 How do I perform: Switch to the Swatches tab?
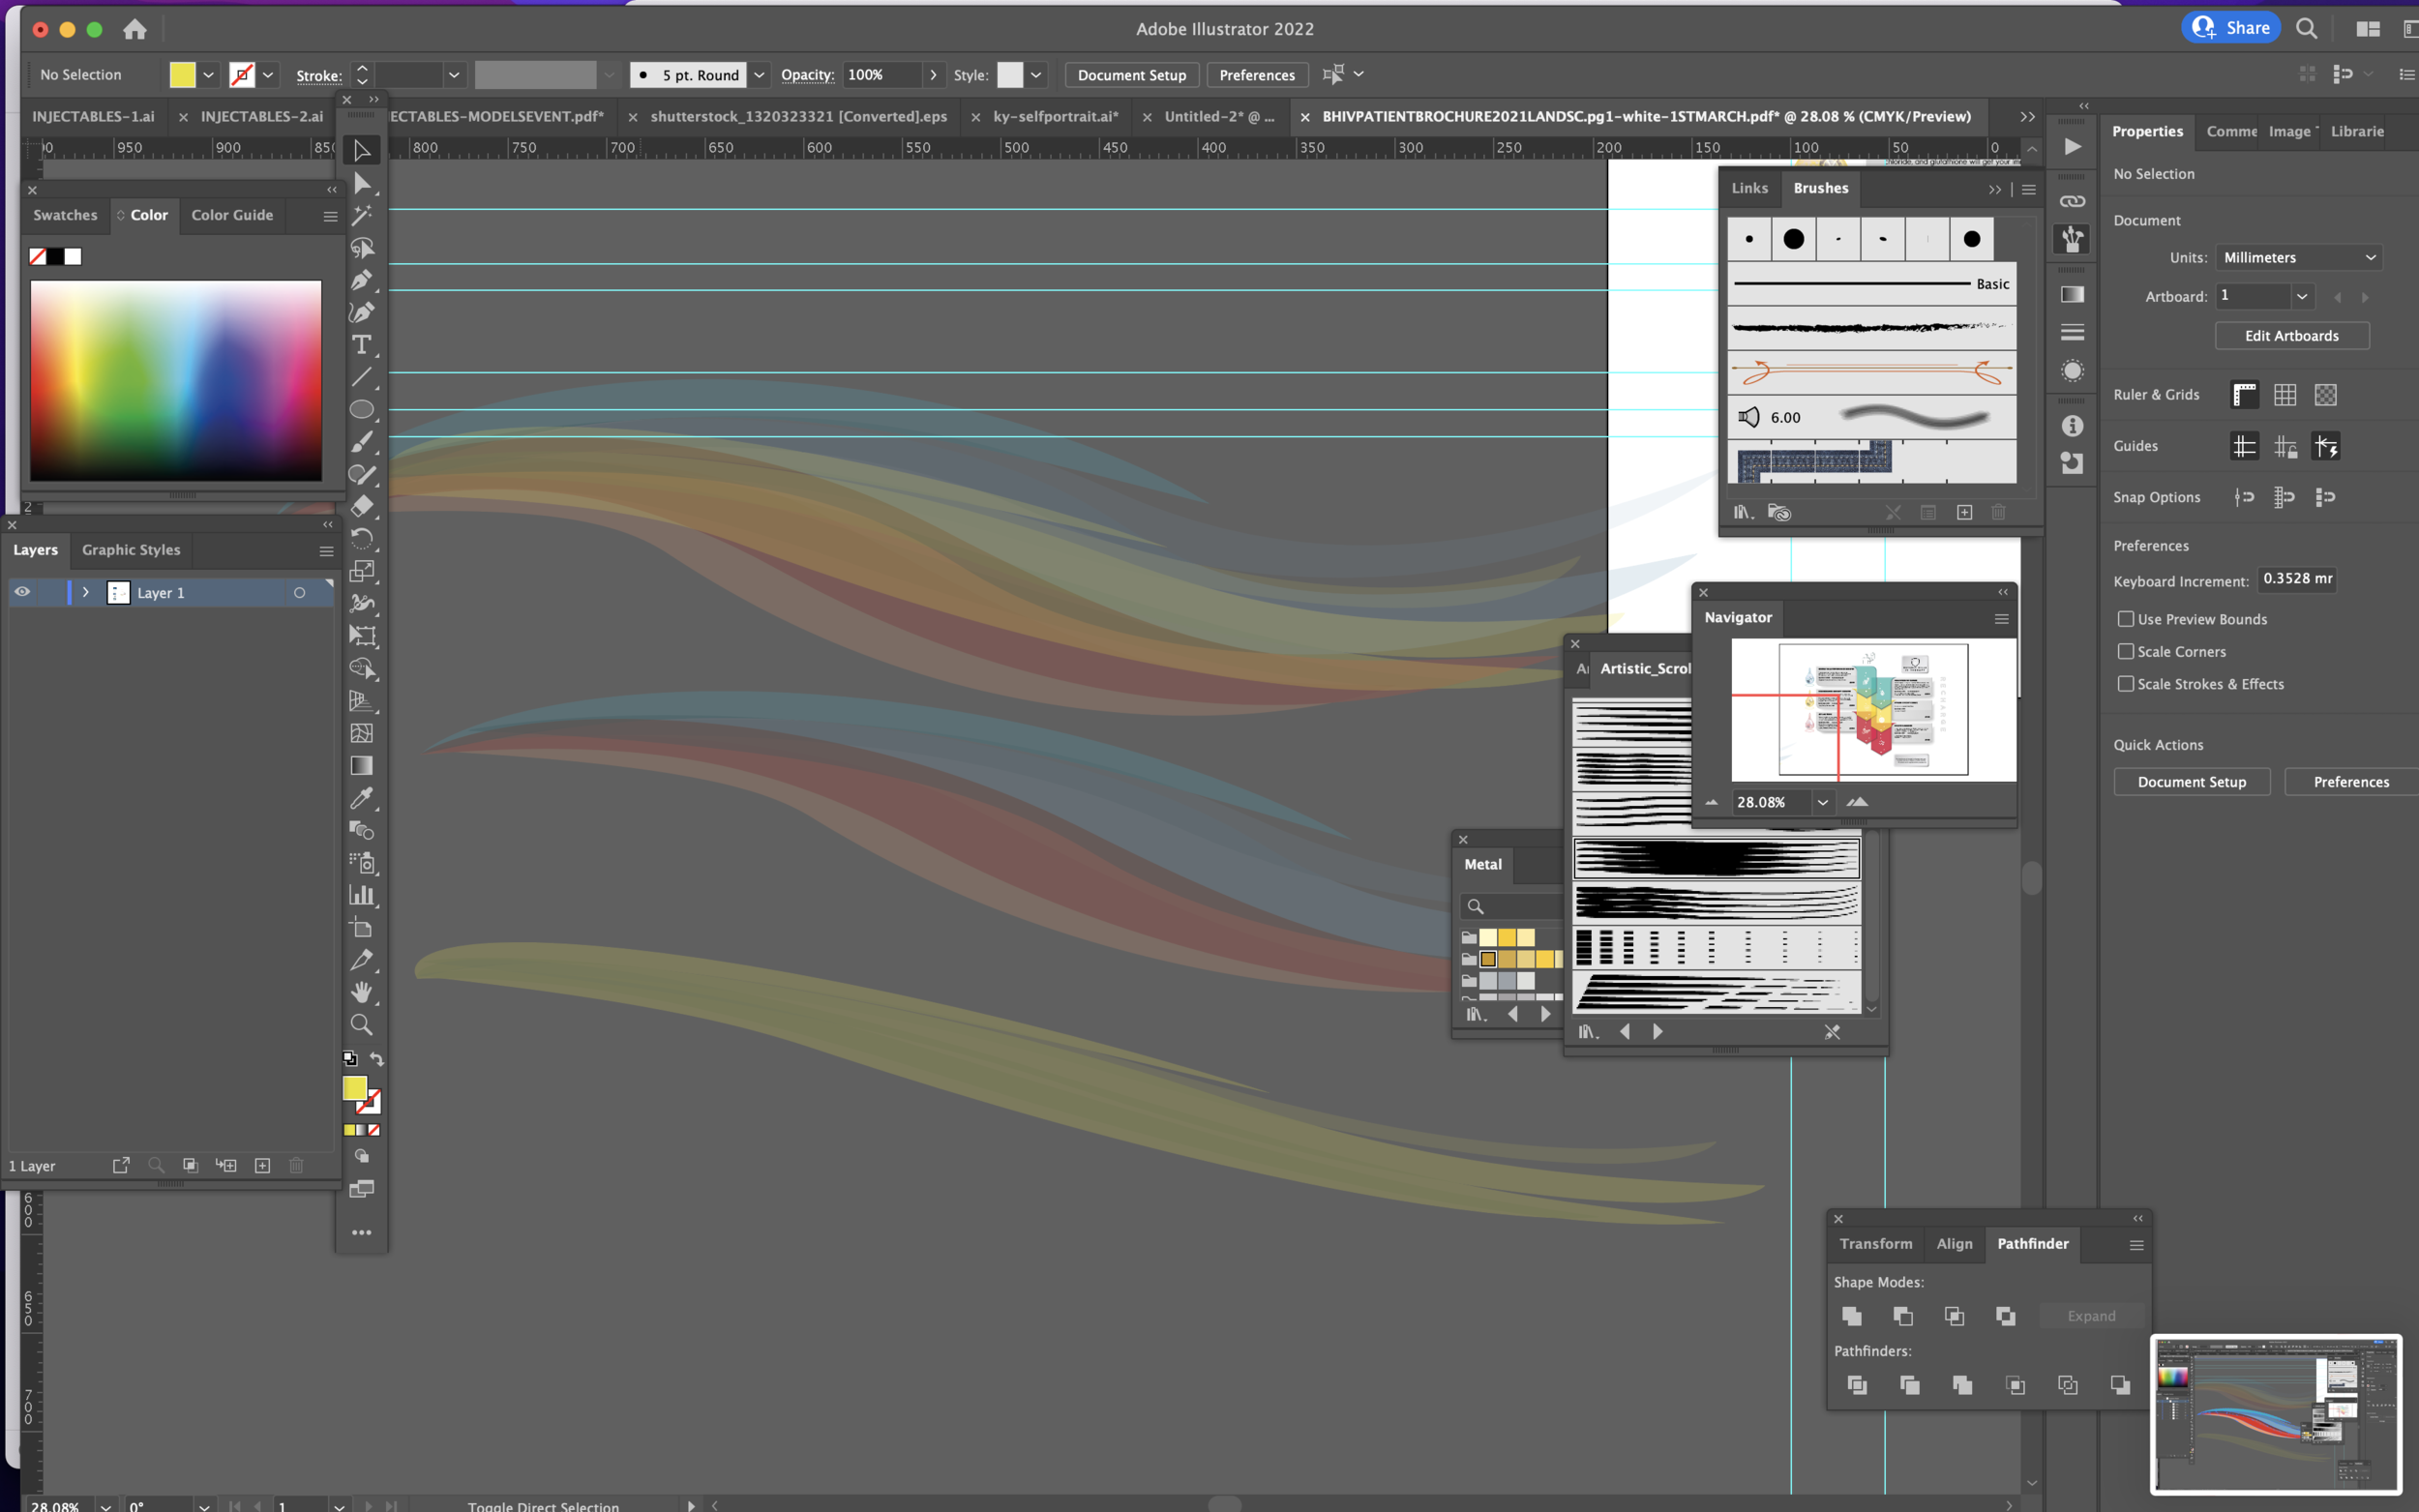click(x=65, y=215)
